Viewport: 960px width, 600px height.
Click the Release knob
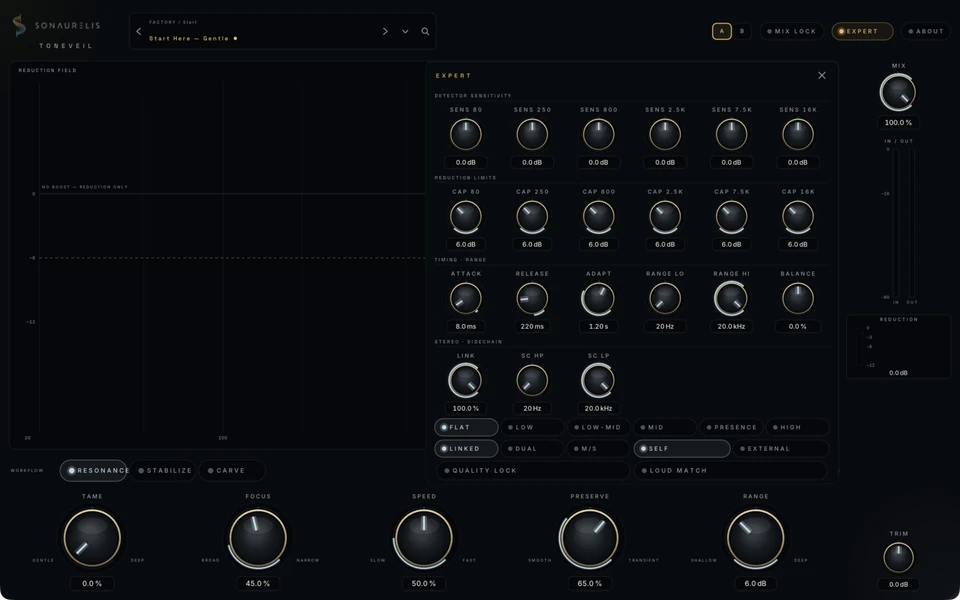532,298
